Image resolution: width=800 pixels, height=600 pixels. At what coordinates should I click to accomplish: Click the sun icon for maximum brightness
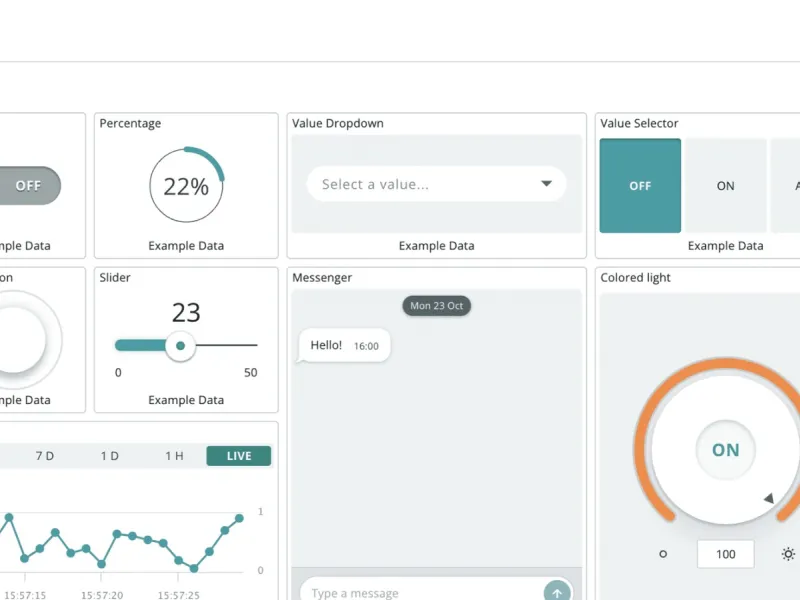788,554
